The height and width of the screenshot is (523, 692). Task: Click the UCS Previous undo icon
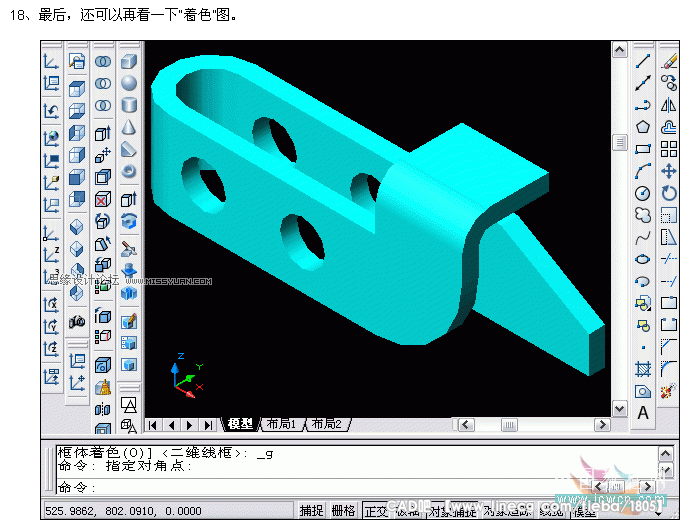click(x=51, y=111)
